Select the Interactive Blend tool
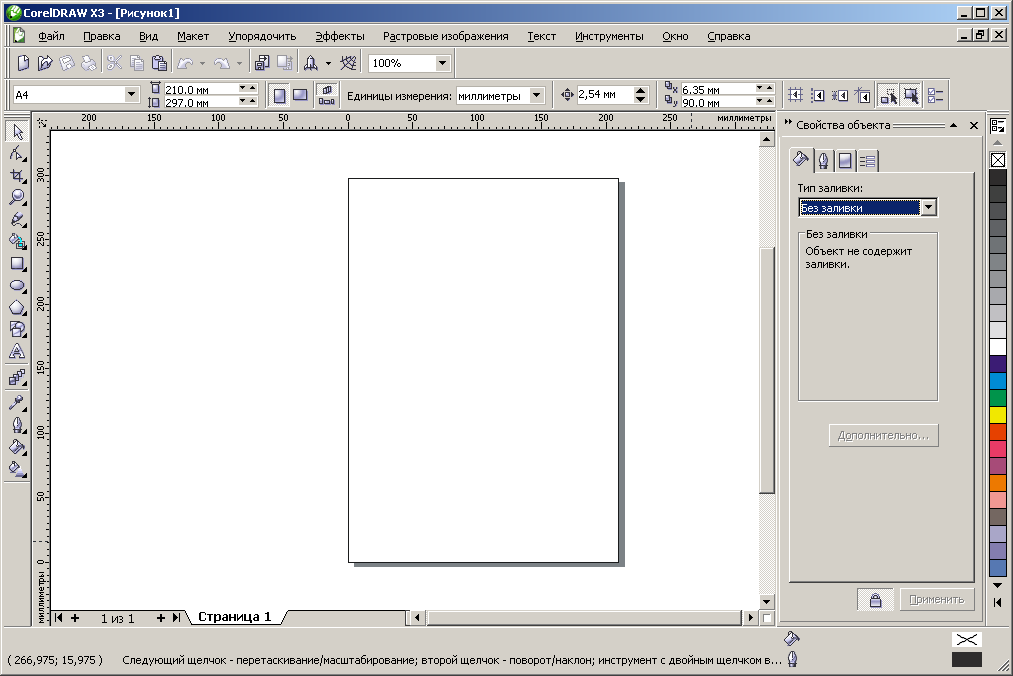This screenshot has height=676, width=1013. tap(17, 377)
